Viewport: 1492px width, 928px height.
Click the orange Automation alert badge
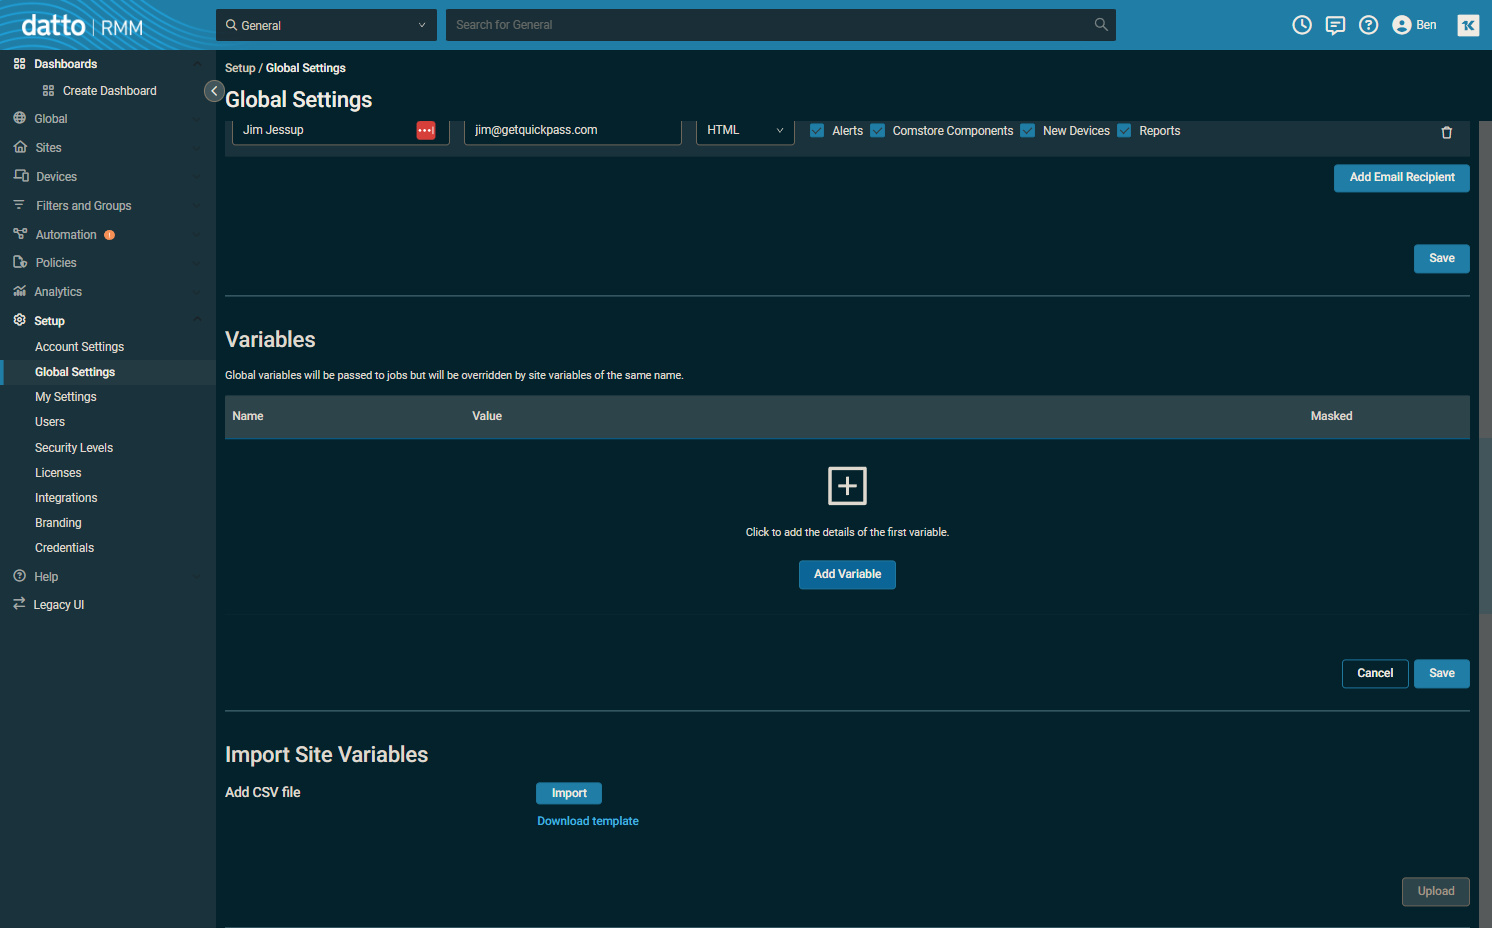pos(110,235)
